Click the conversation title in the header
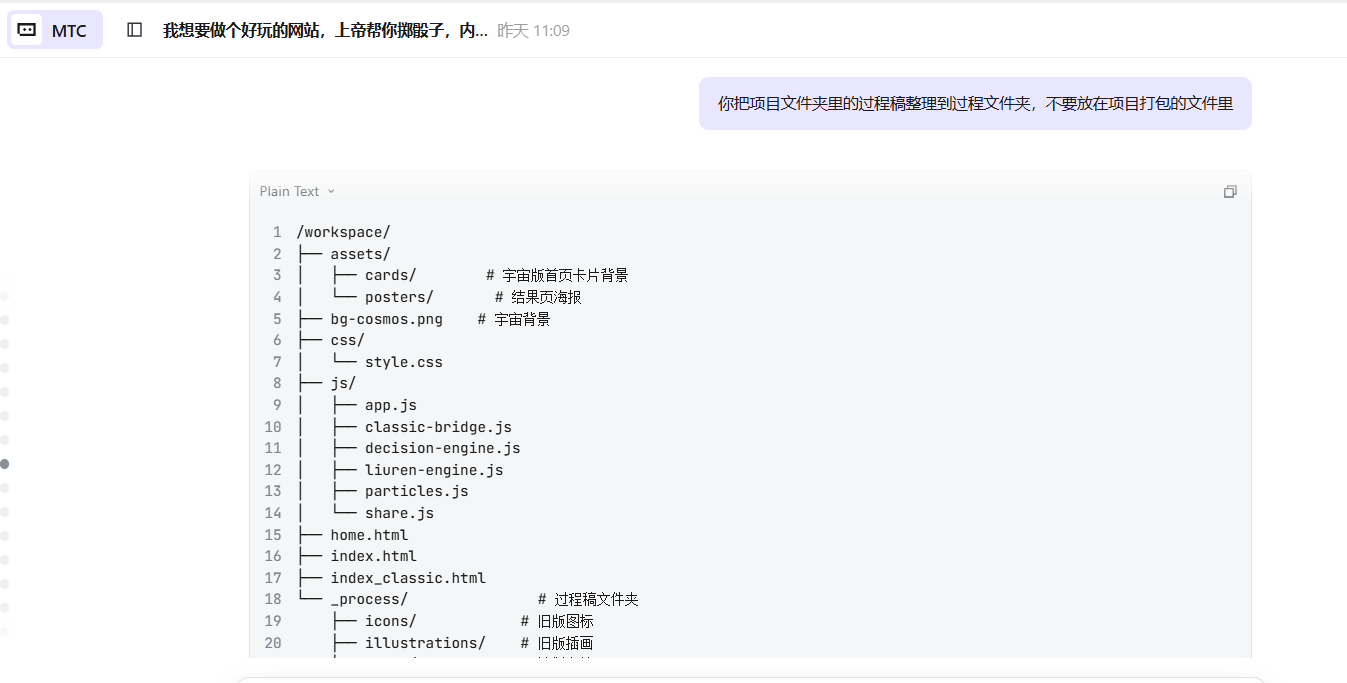 click(x=325, y=31)
